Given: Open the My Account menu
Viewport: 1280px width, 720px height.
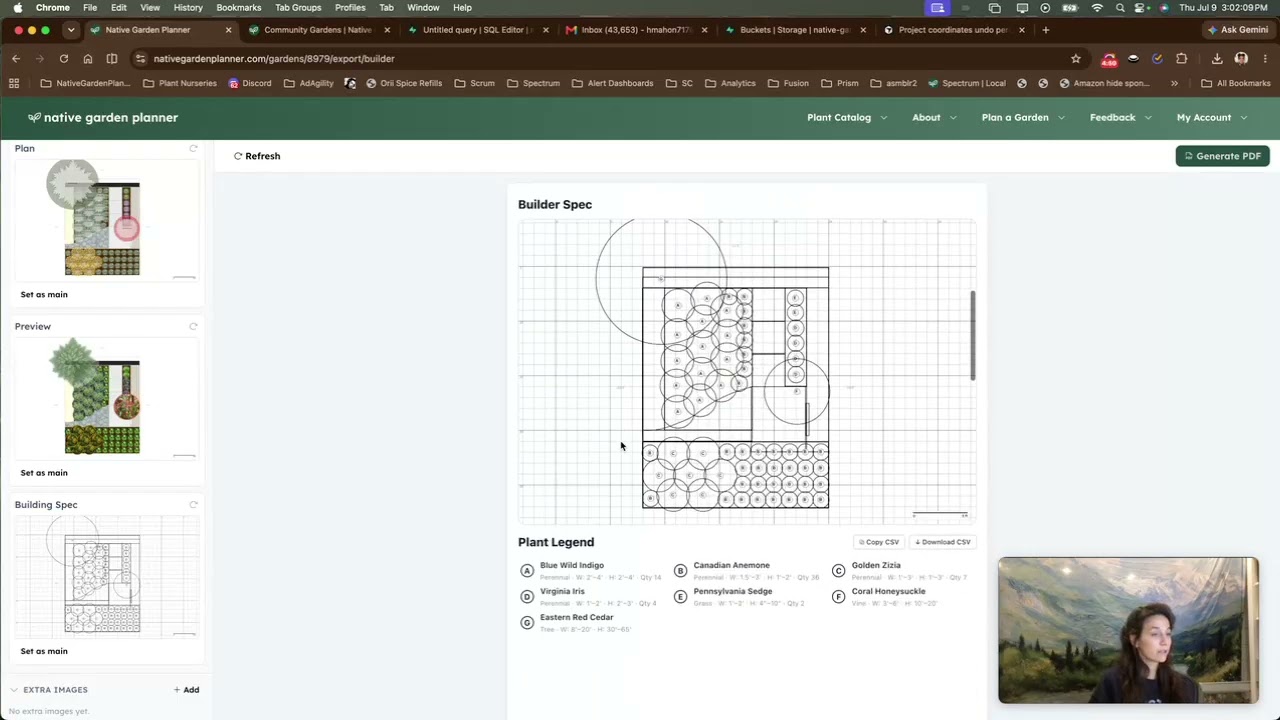Looking at the screenshot, I should pyautogui.click(x=1212, y=118).
